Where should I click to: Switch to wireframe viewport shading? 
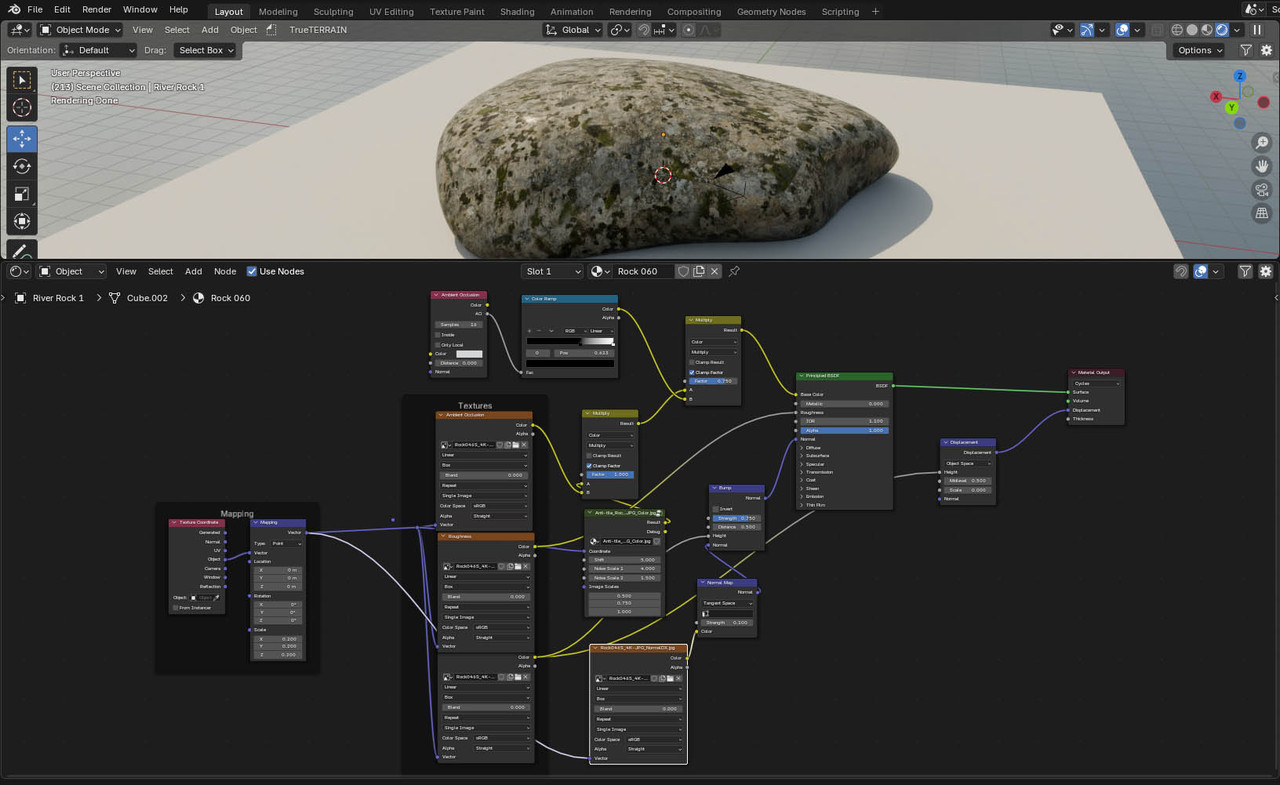pyautogui.click(x=1177, y=30)
